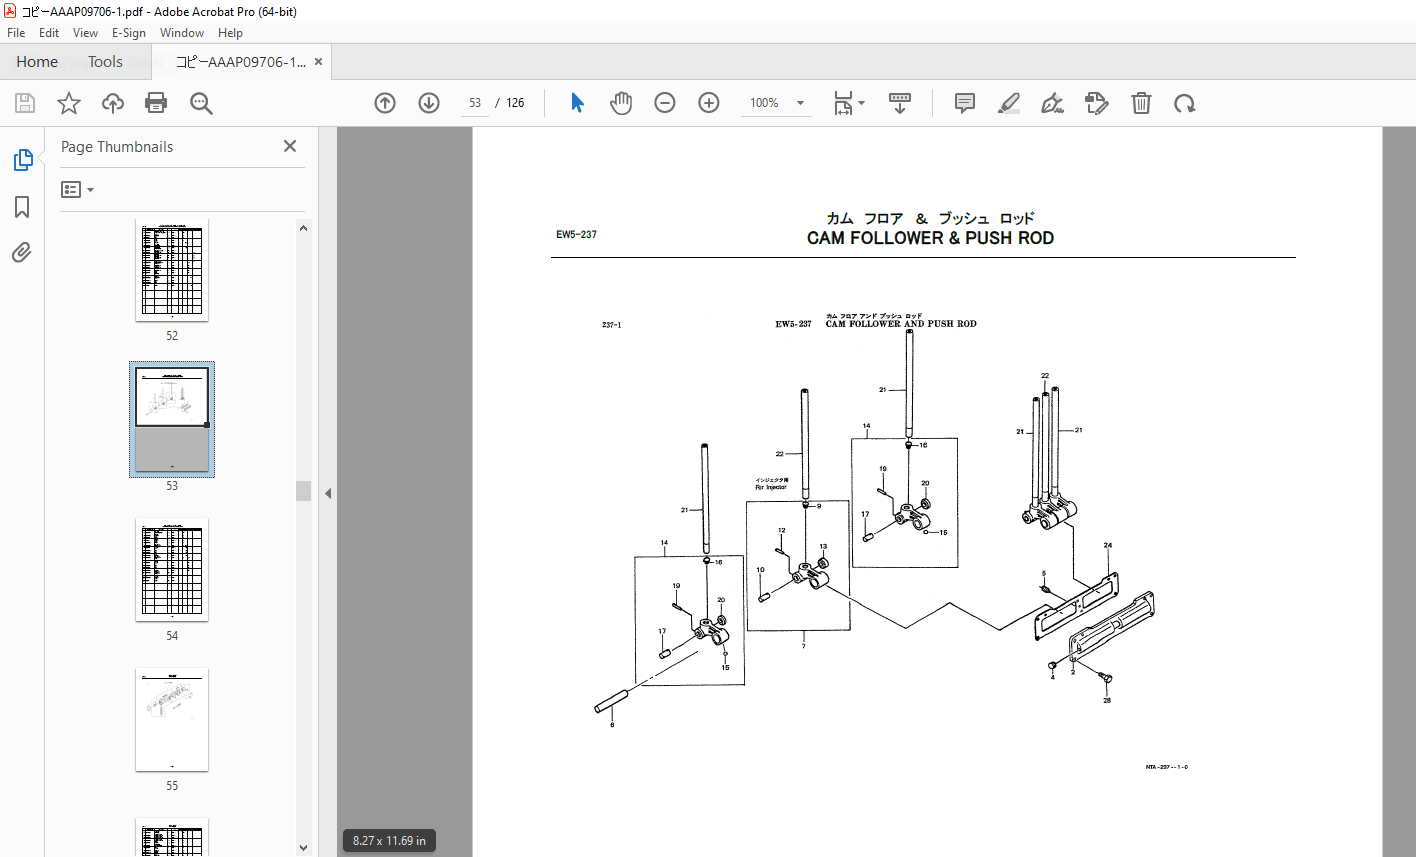Viewport: 1416px width, 857px height.
Task: Switch to the Tools tab
Action: click(x=105, y=62)
